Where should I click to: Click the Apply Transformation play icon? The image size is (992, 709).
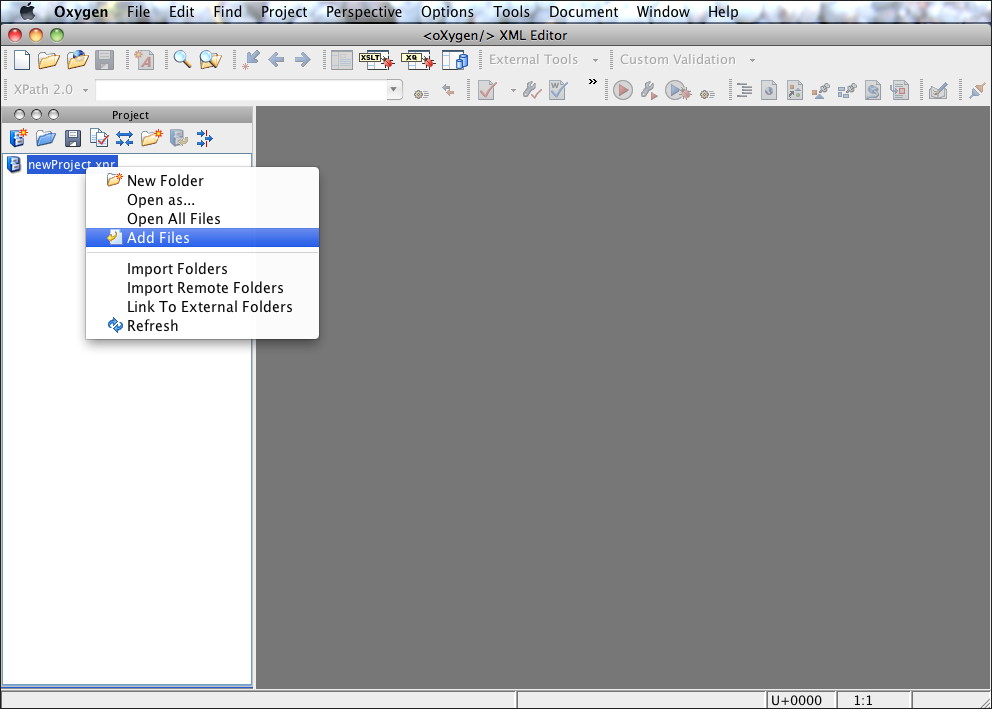pos(623,90)
